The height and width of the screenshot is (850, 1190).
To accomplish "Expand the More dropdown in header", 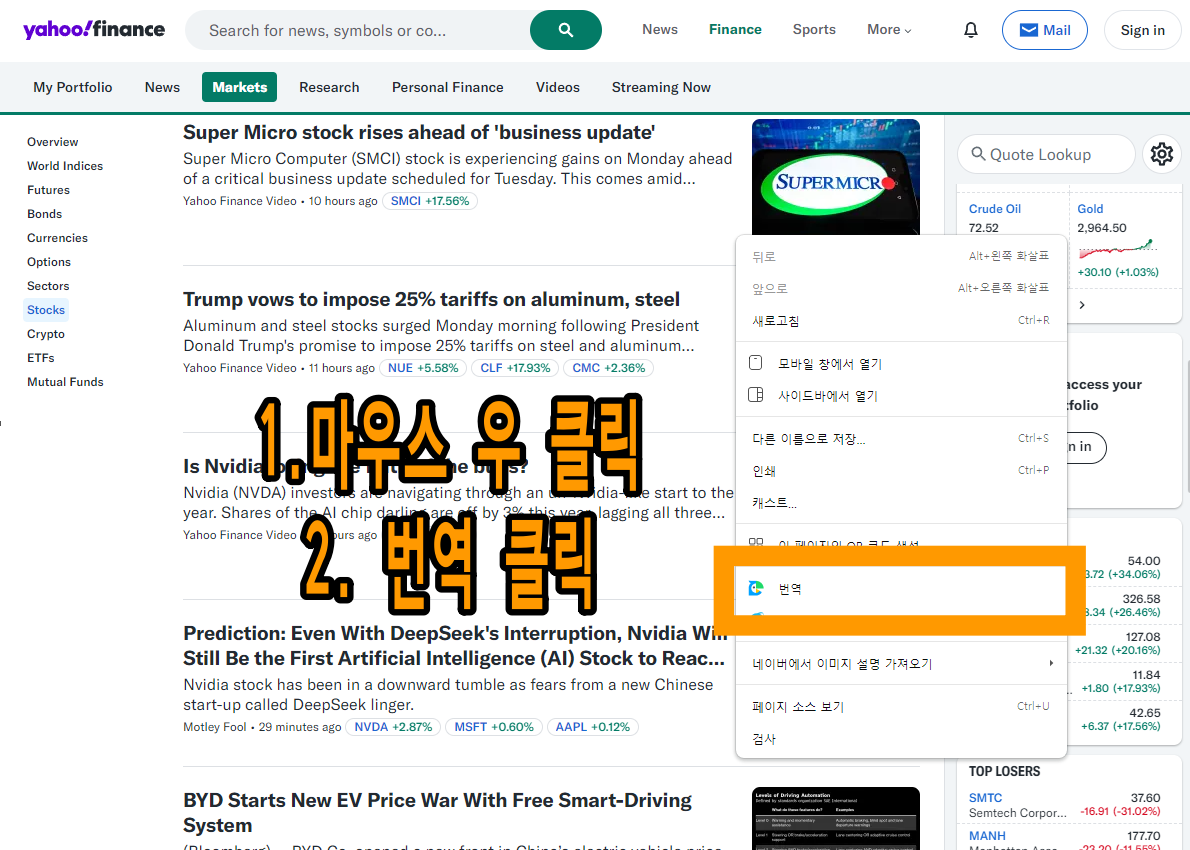I will tap(889, 30).
